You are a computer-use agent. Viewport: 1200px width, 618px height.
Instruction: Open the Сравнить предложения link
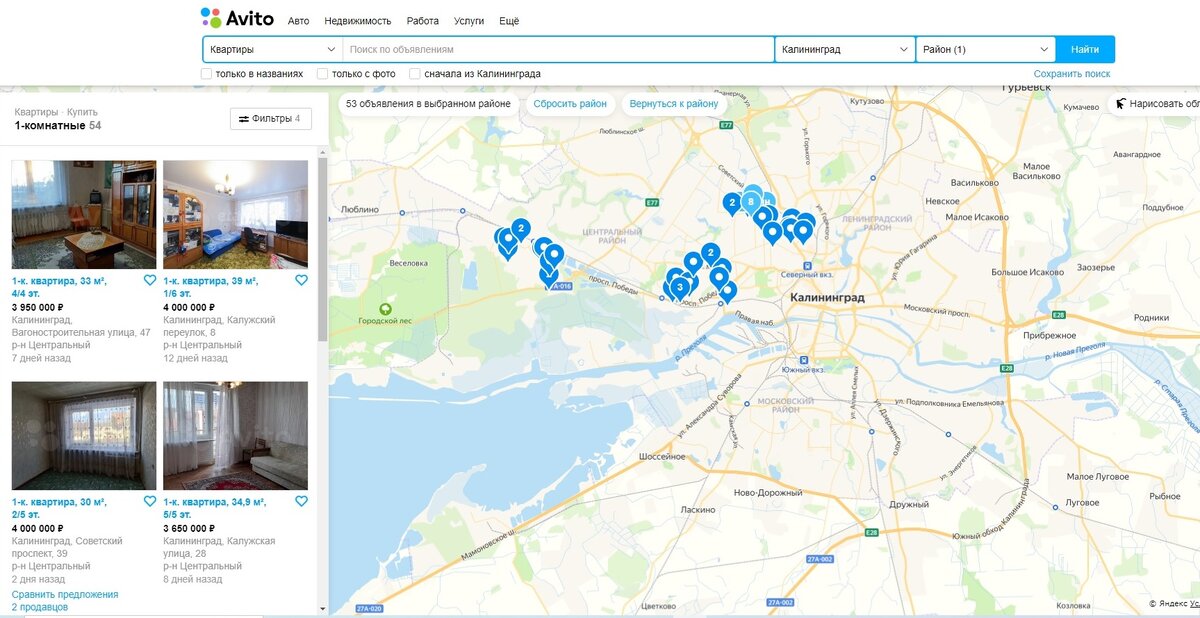(x=65, y=594)
